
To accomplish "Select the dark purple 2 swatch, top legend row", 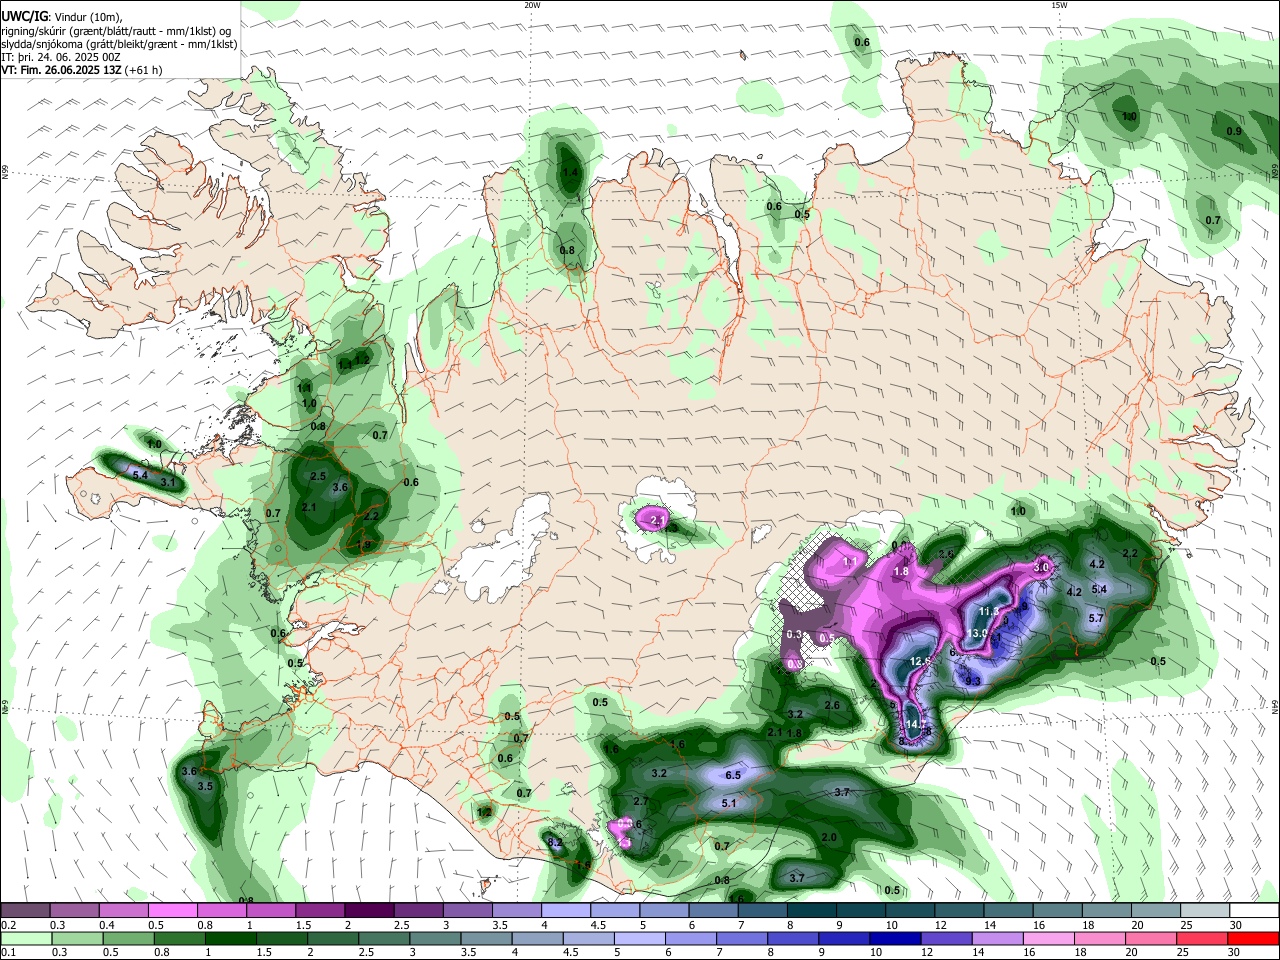I will 368,911.
